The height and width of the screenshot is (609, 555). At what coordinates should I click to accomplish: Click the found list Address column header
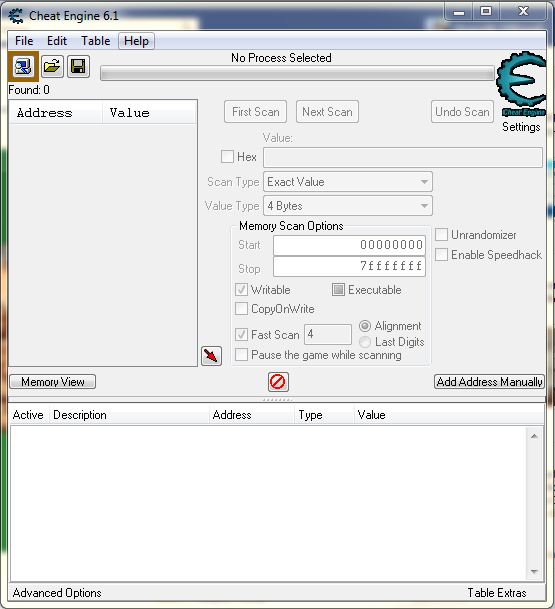56,113
